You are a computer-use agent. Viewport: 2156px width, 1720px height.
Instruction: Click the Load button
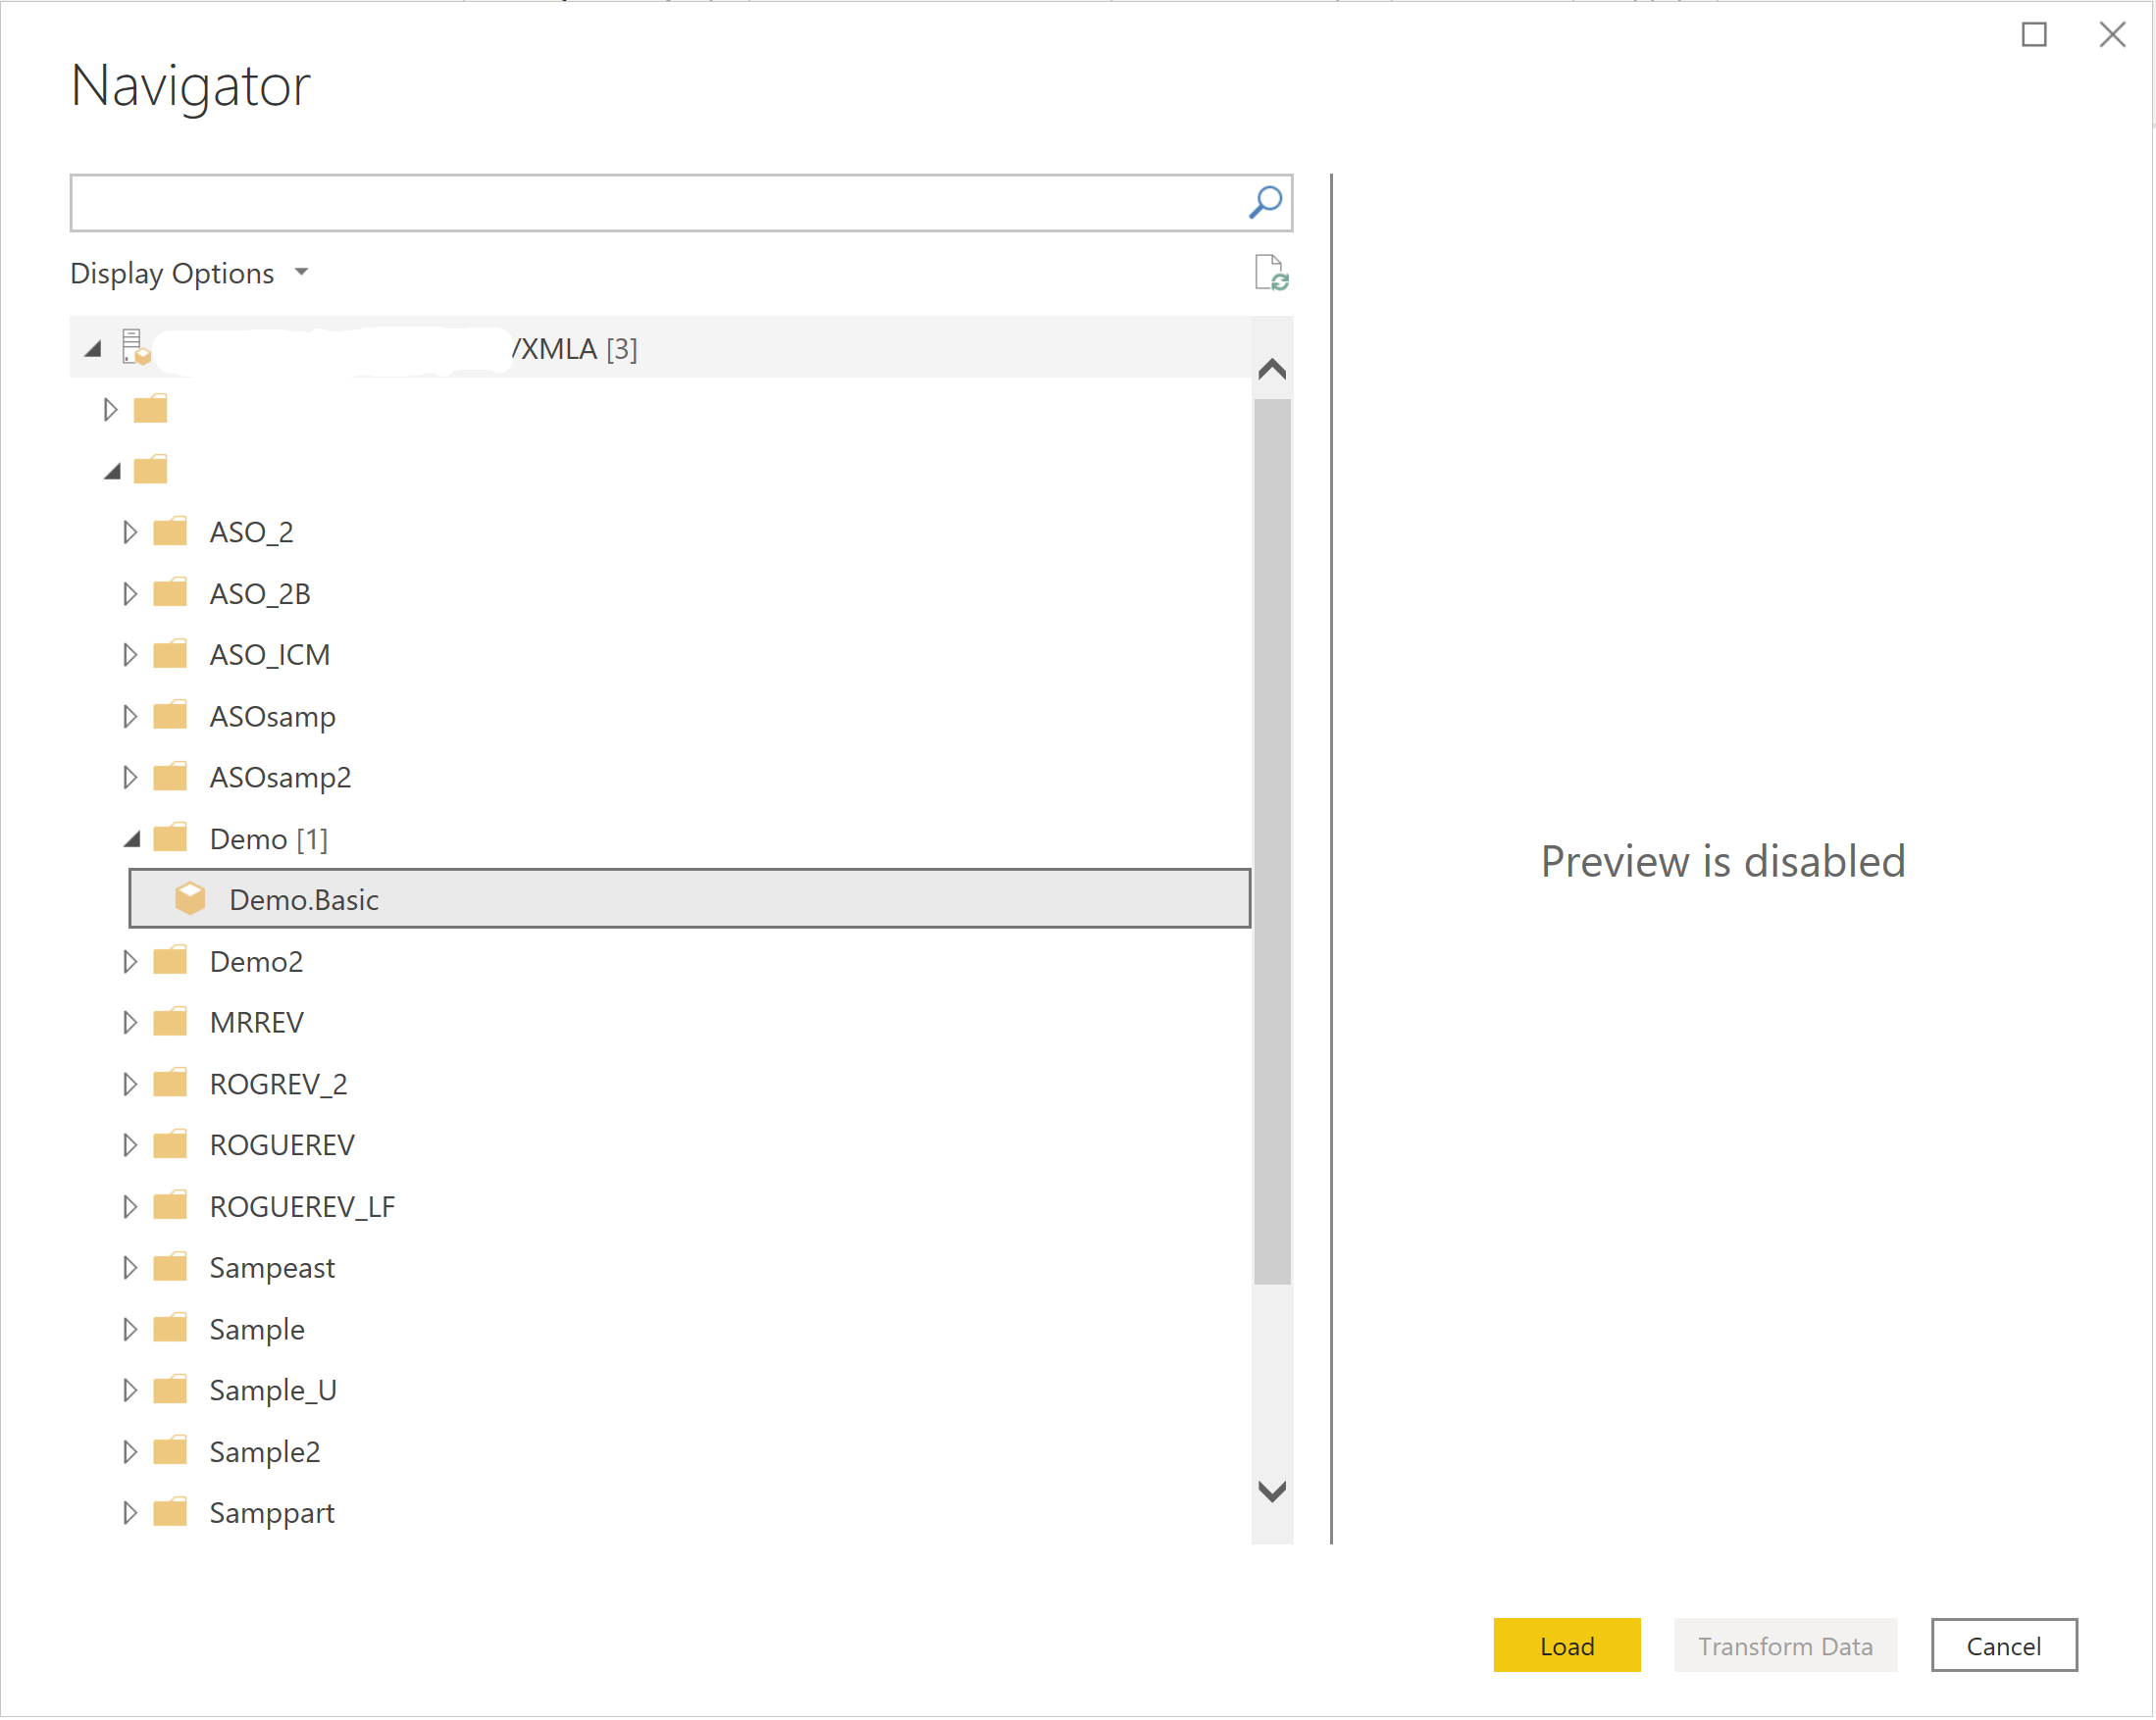(1567, 1646)
